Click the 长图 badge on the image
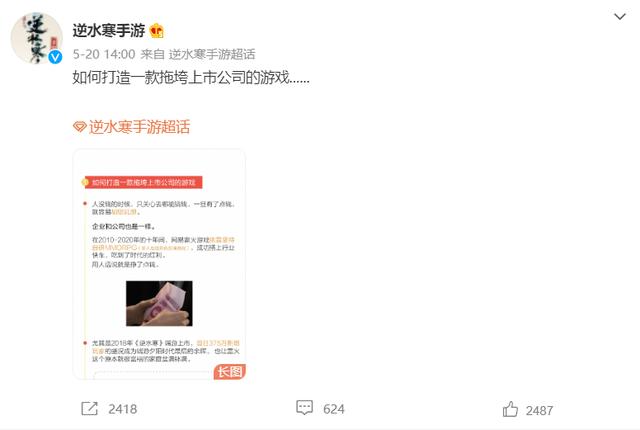The height and width of the screenshot is (430, 640). point(230,372)
